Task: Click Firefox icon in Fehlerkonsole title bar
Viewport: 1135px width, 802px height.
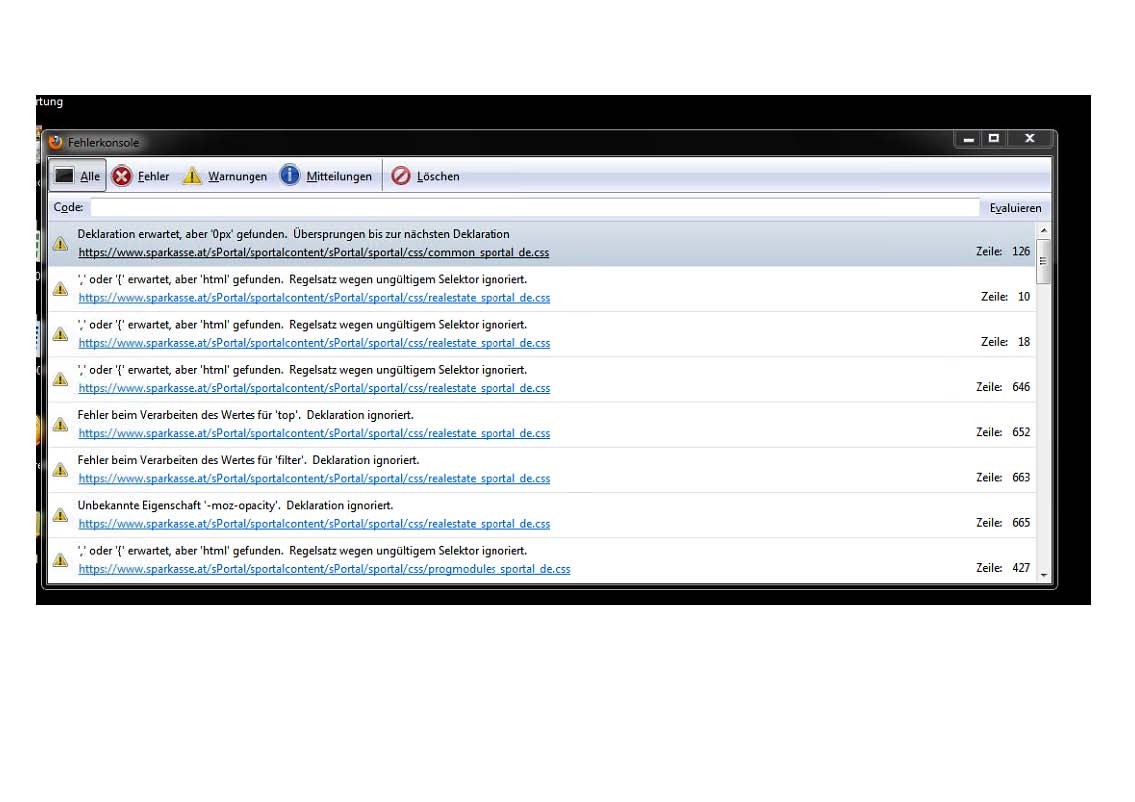Action: 56,142
